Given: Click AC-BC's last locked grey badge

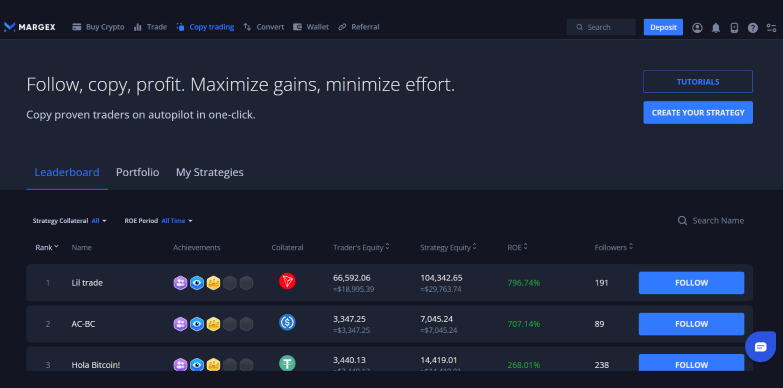Looking at the screenshot, I should pos(246,324).
